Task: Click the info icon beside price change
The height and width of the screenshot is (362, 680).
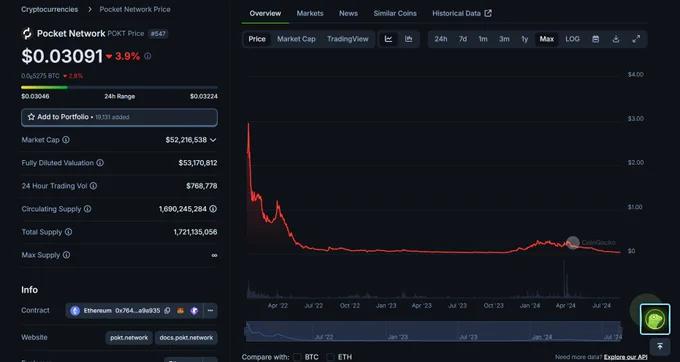Action: tap(148, 56)
